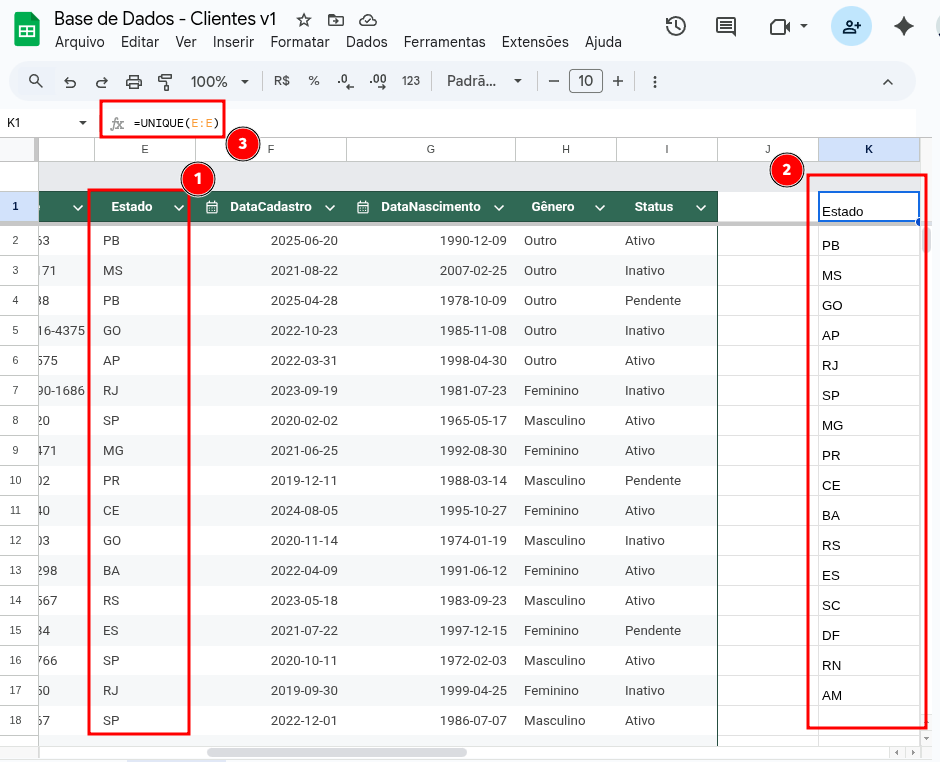Open the Dados menu
This screenshot has width=940, height=762.
(366, 42)
